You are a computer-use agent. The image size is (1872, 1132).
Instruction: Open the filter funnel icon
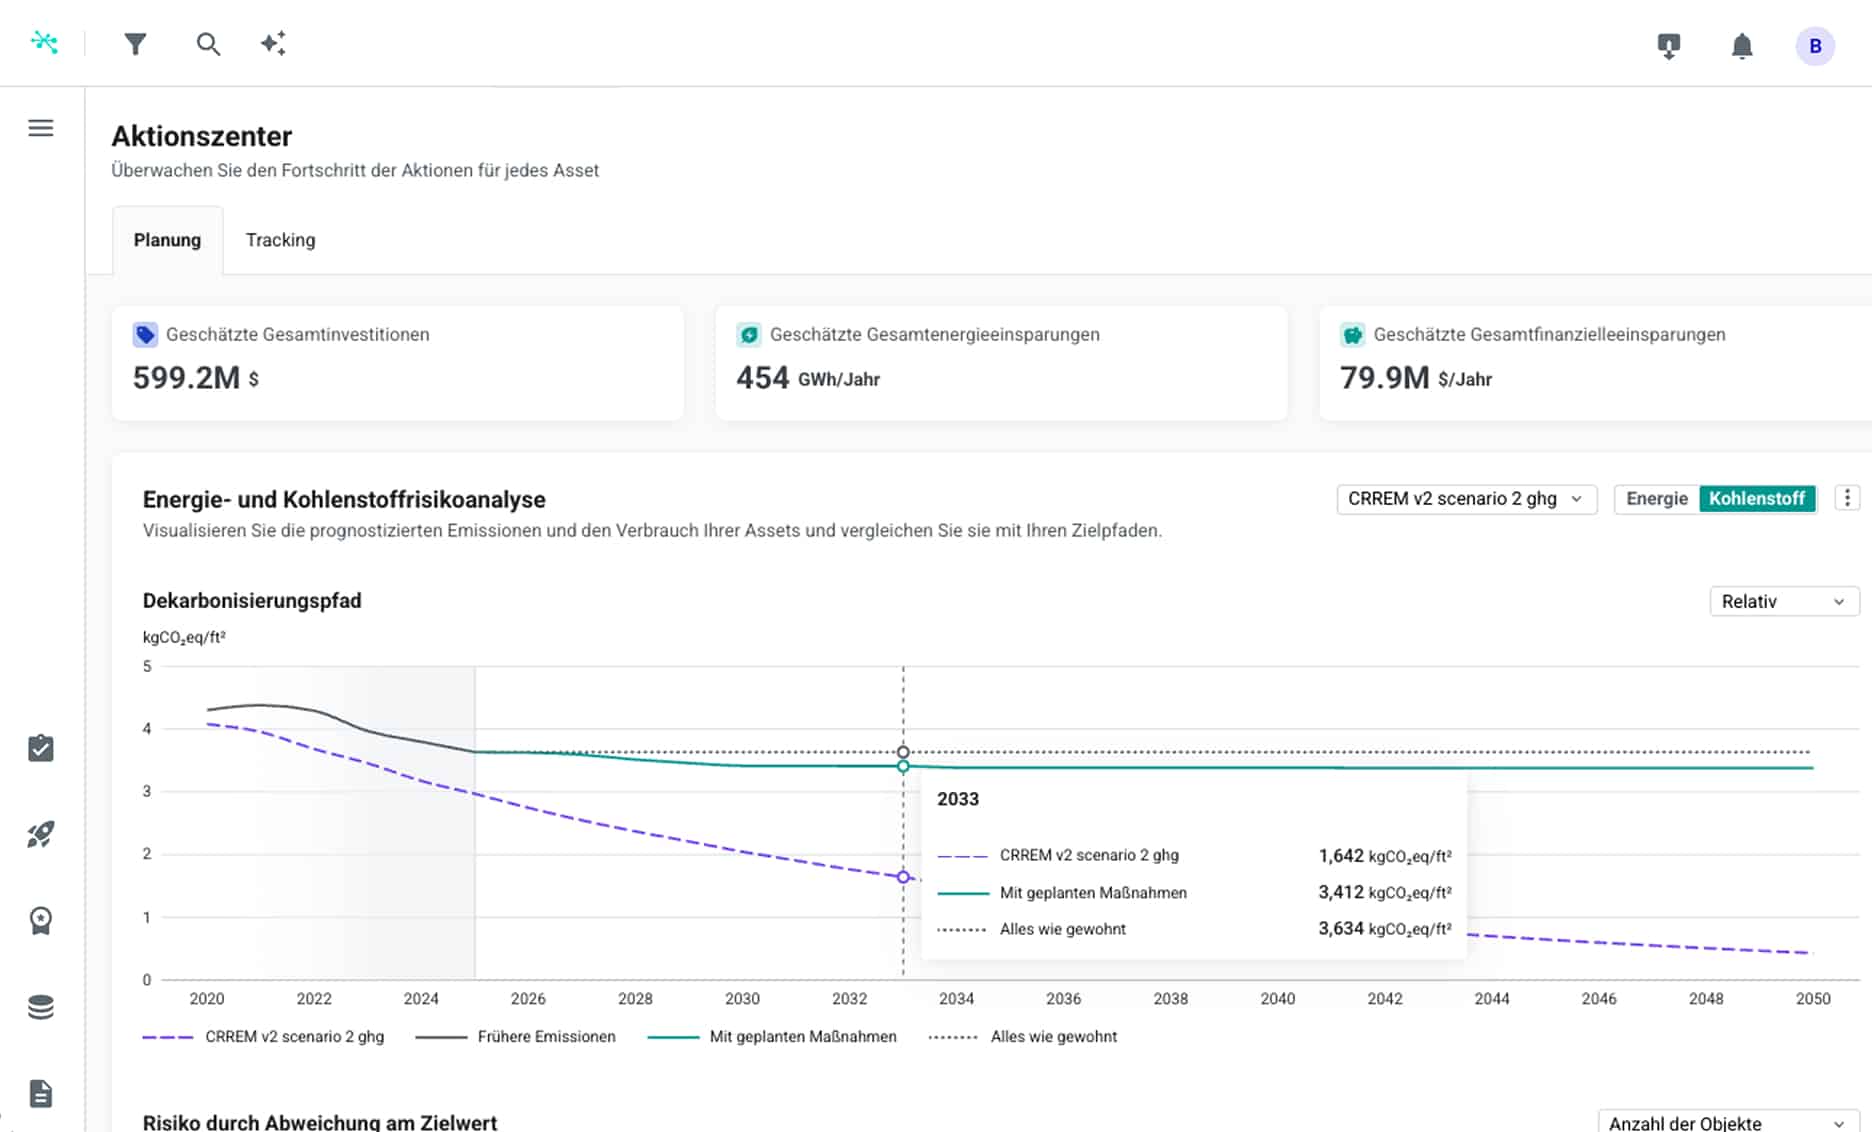(x=135, y=44)
